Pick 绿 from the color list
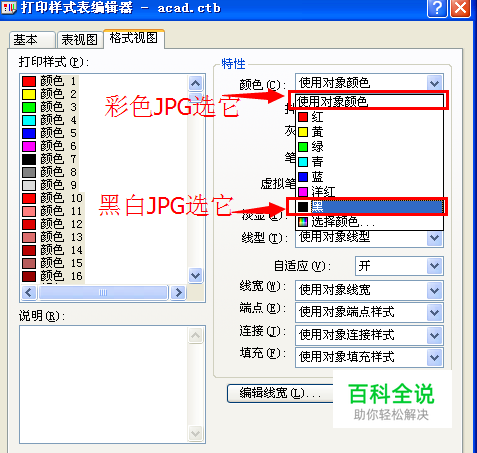Viewport: 477px width, 453px height. click(369, 147)
